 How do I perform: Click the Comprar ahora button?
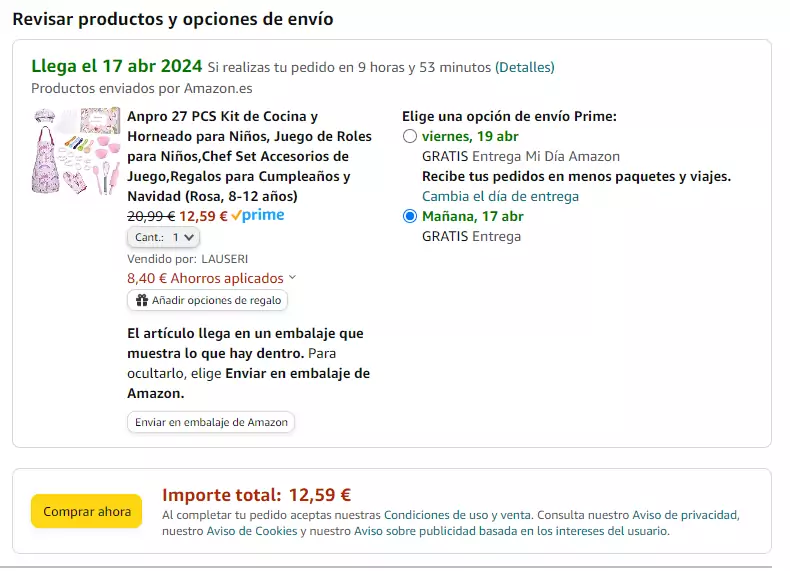[87, 511]
